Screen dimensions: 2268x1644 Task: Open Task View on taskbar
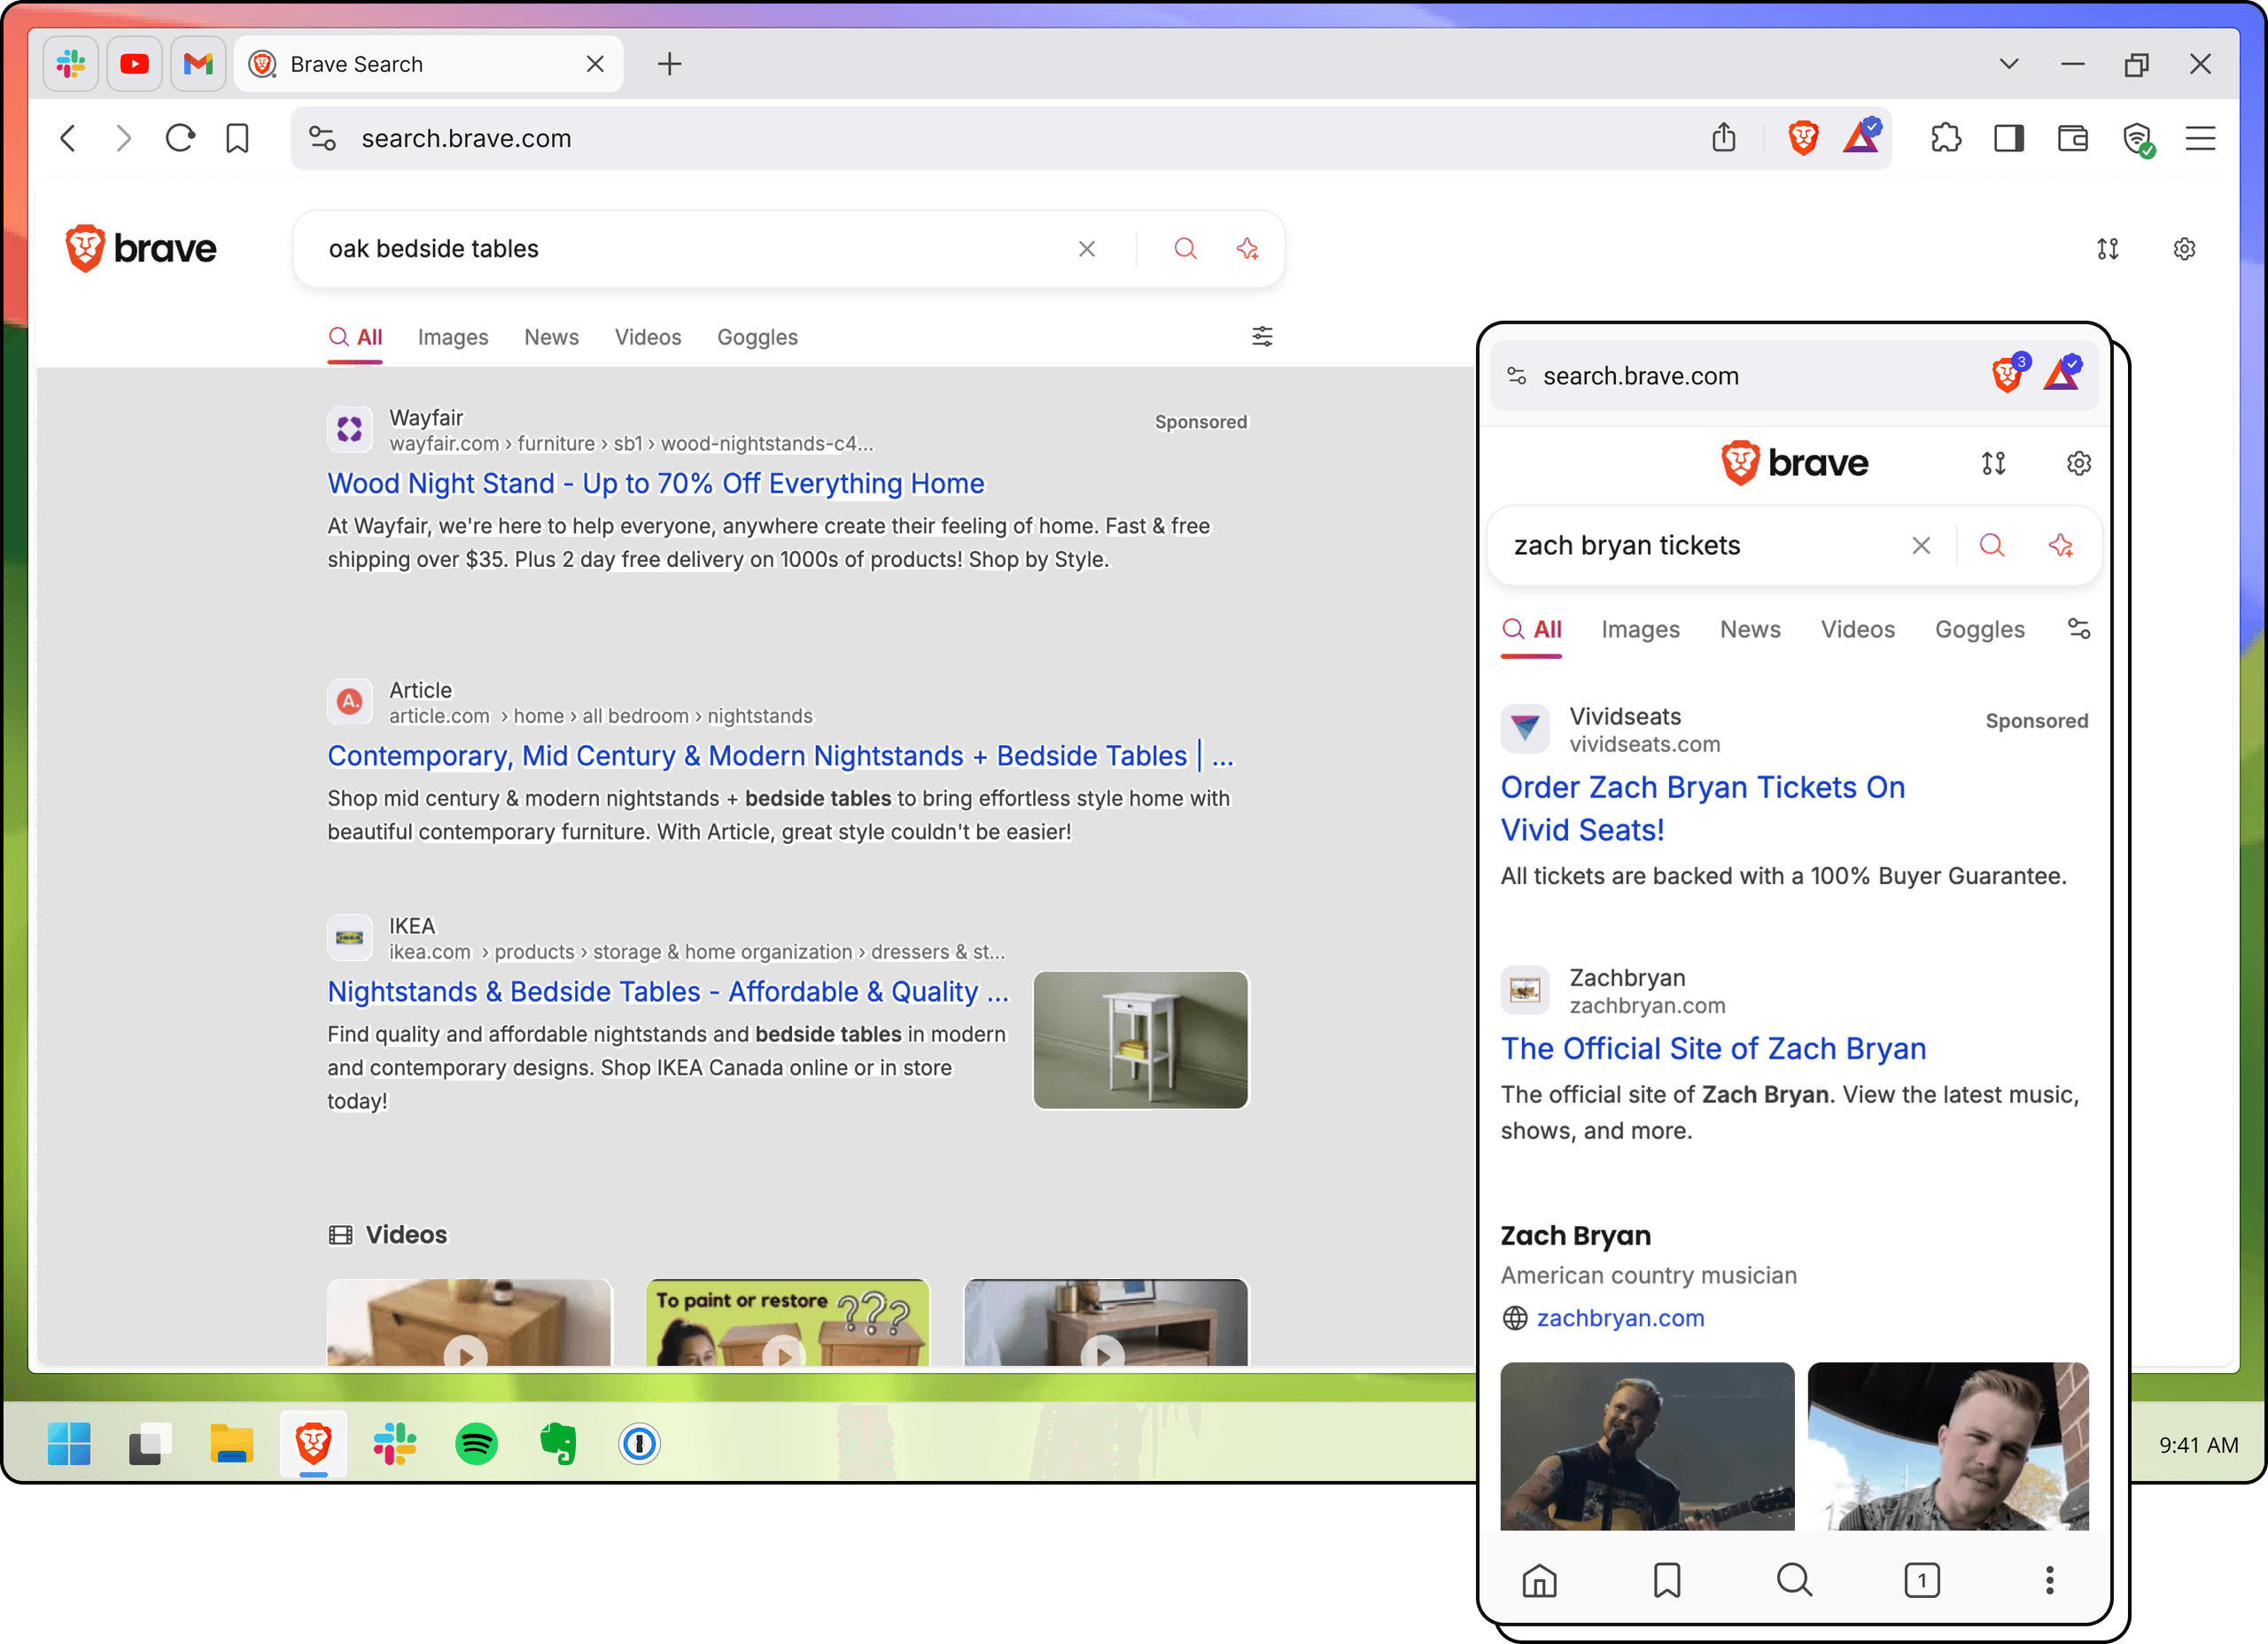[x=150, y=1443]
